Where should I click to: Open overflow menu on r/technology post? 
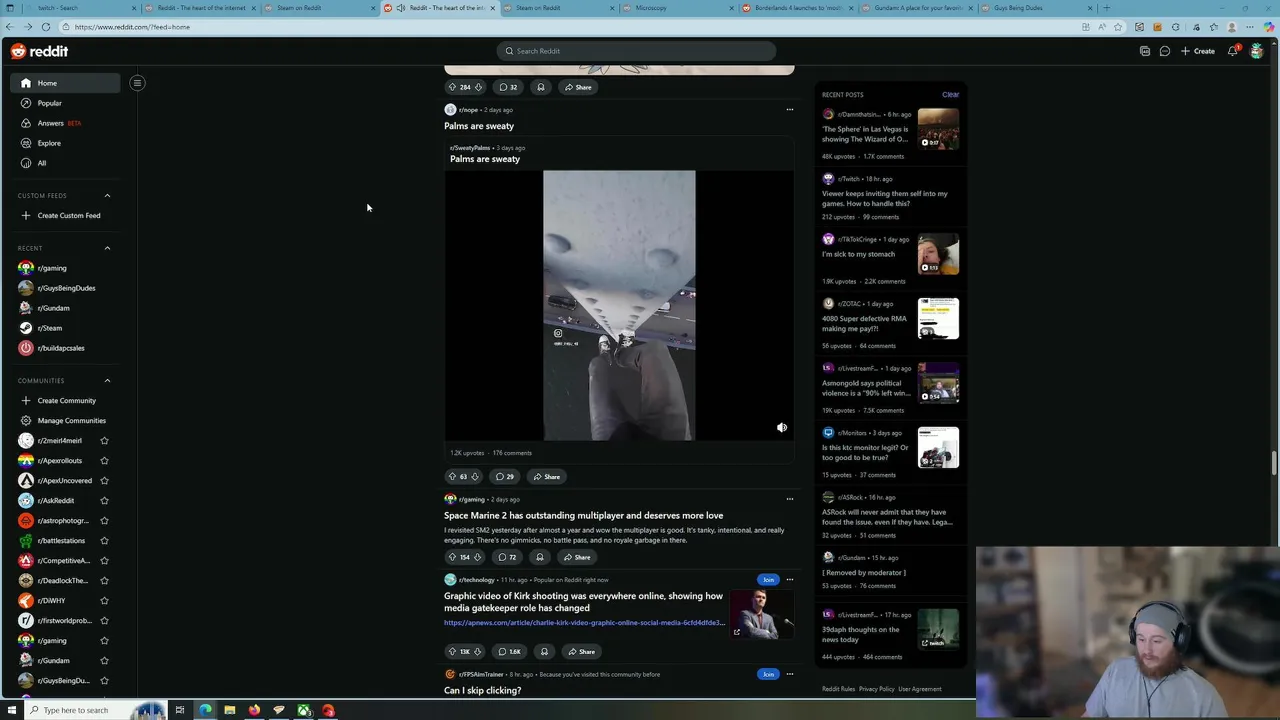789,580
